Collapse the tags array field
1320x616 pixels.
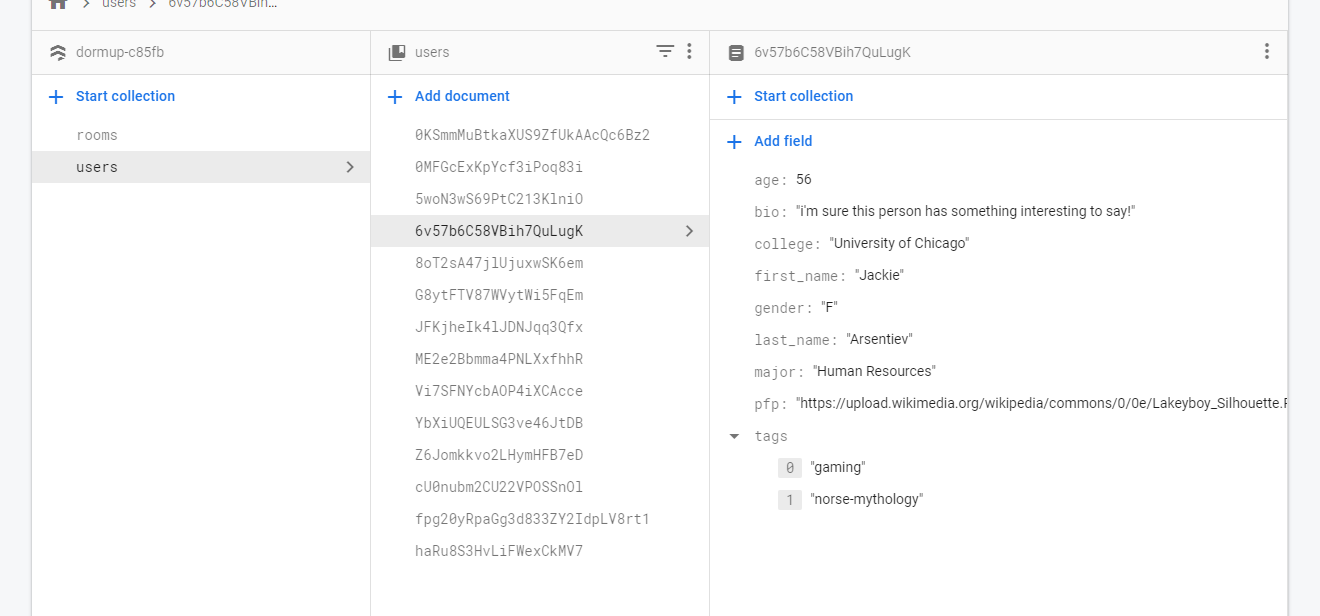click(735, 436)
